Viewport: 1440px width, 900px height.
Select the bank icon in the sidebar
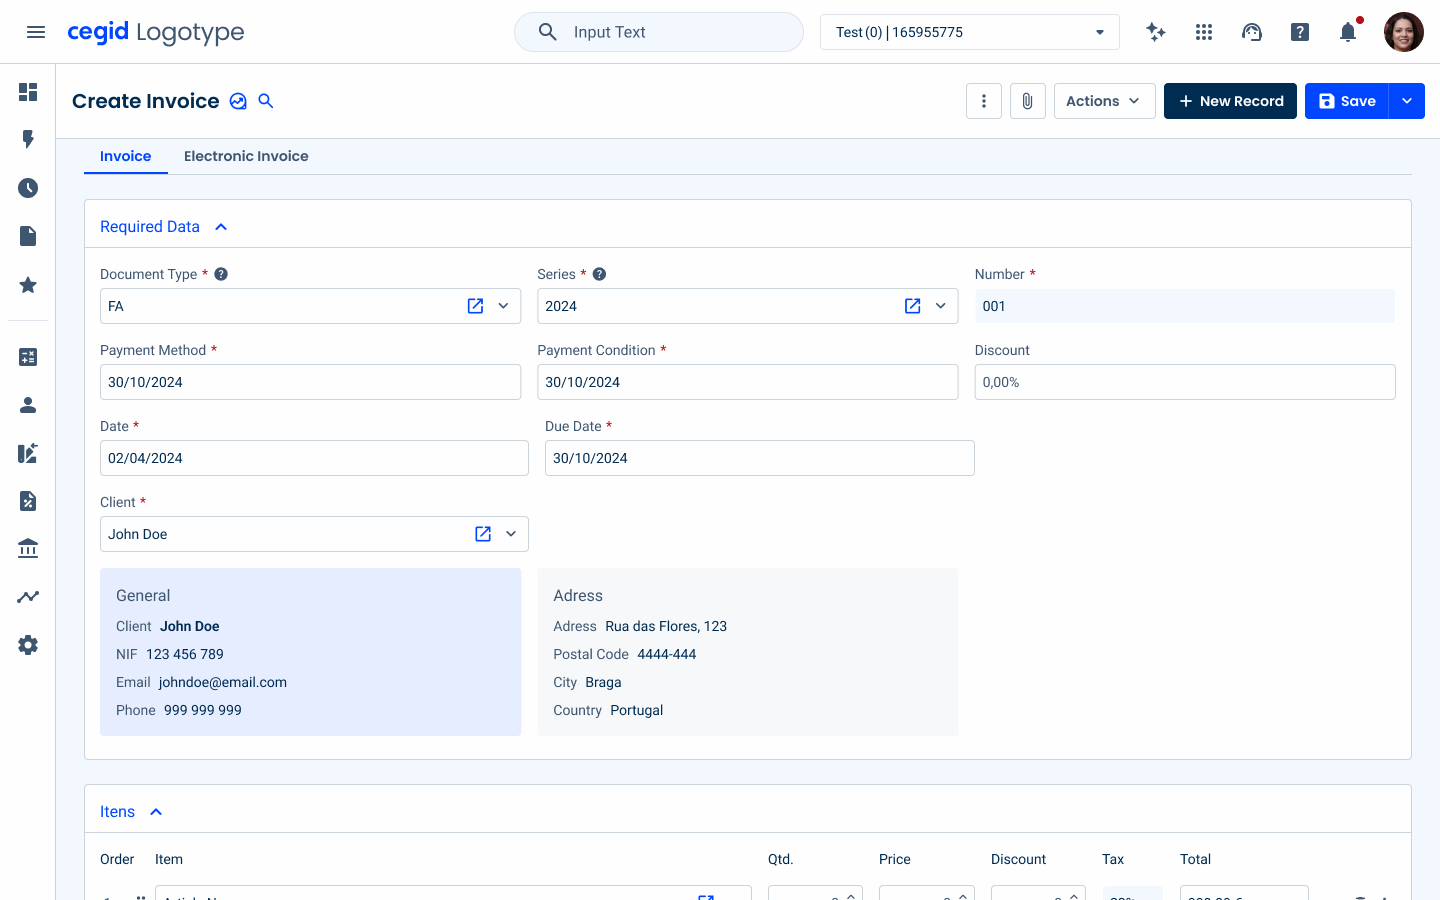point(28,548)
